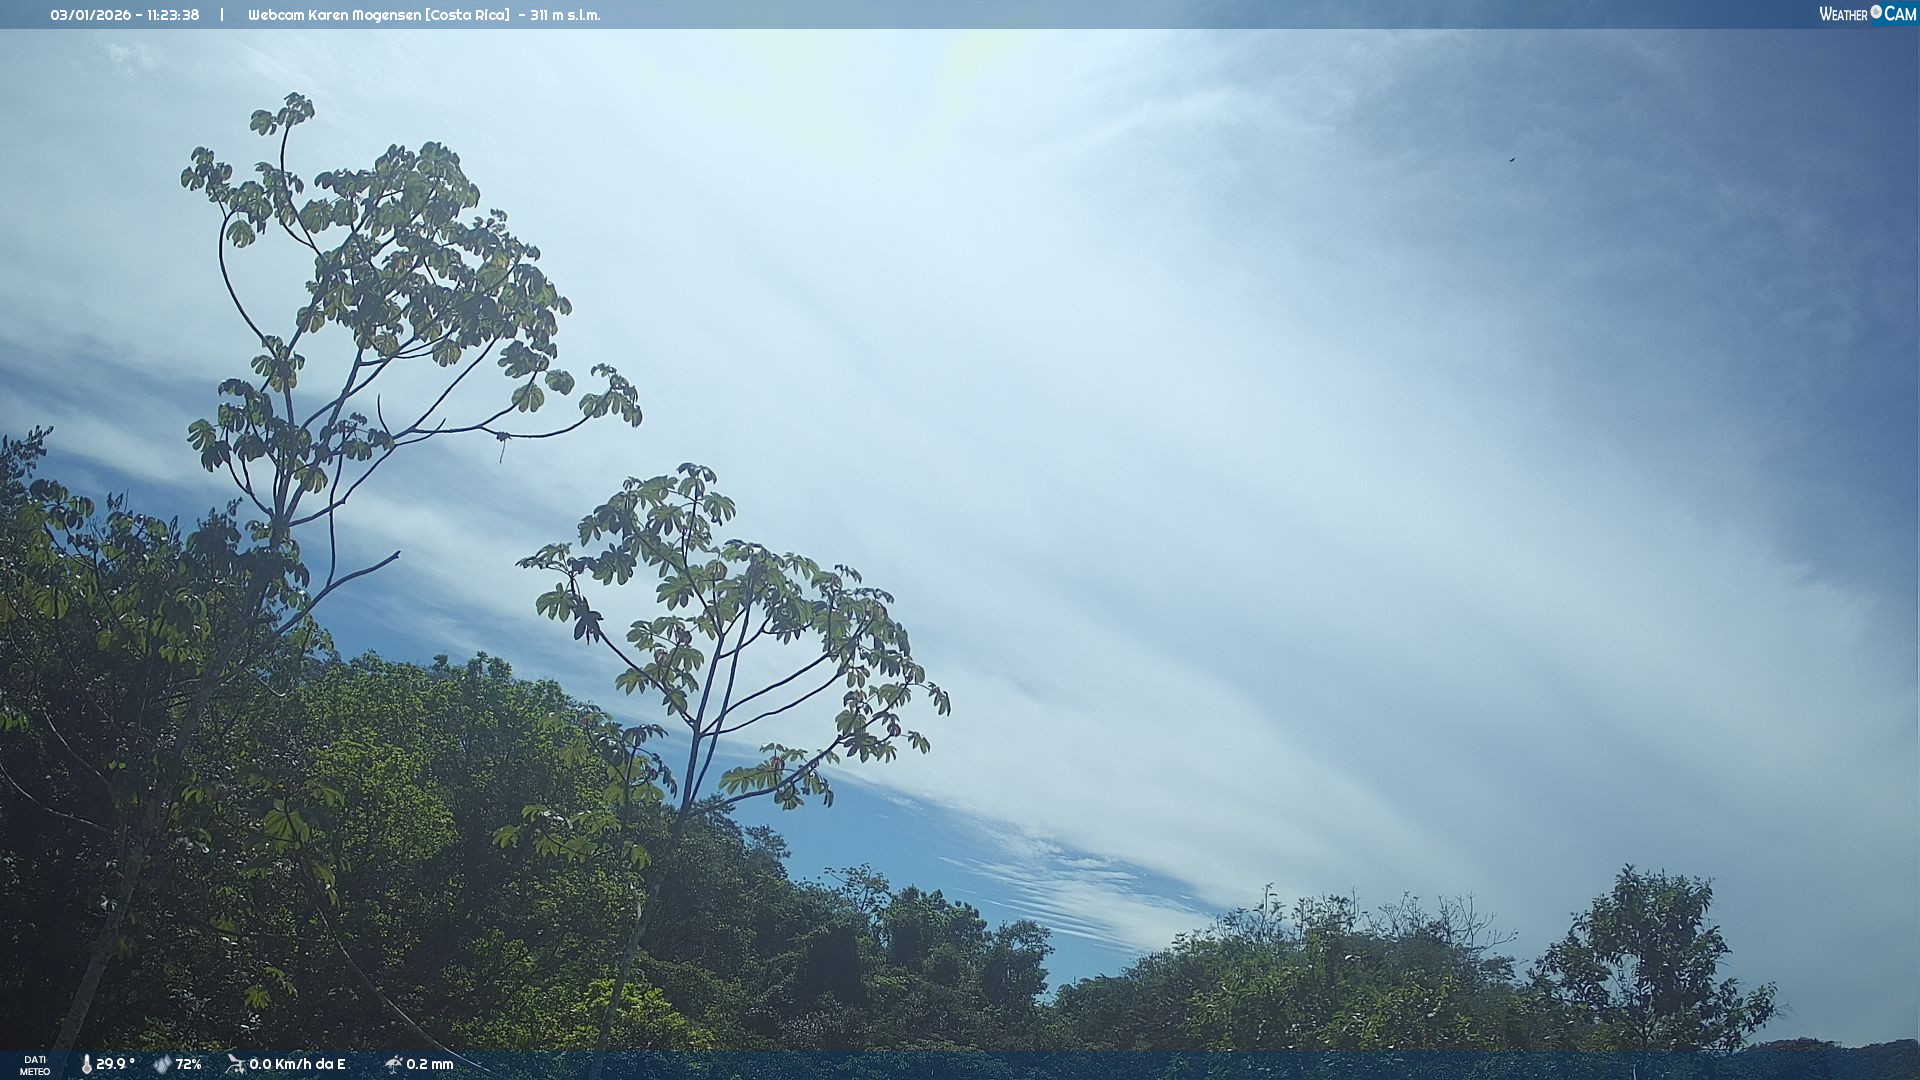Click the CAM text in the logo
The width and height of the screenshot is (1920, 1080).
(x=1900, y=14)
